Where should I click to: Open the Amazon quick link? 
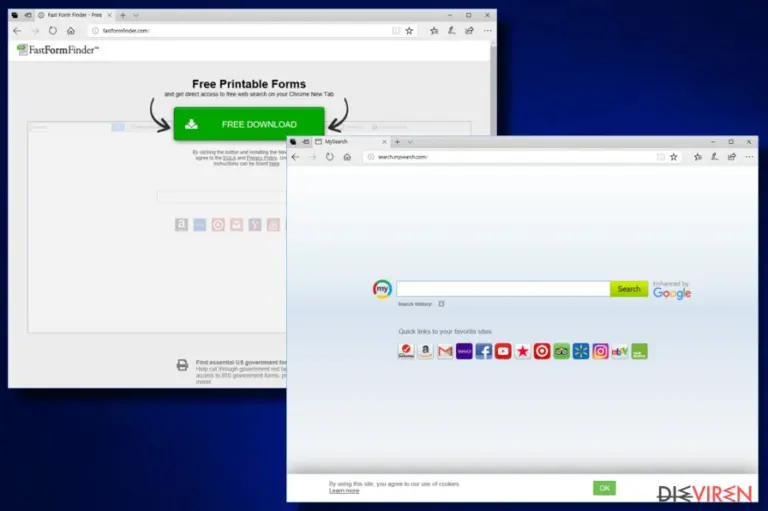click(x=426, y=351)
